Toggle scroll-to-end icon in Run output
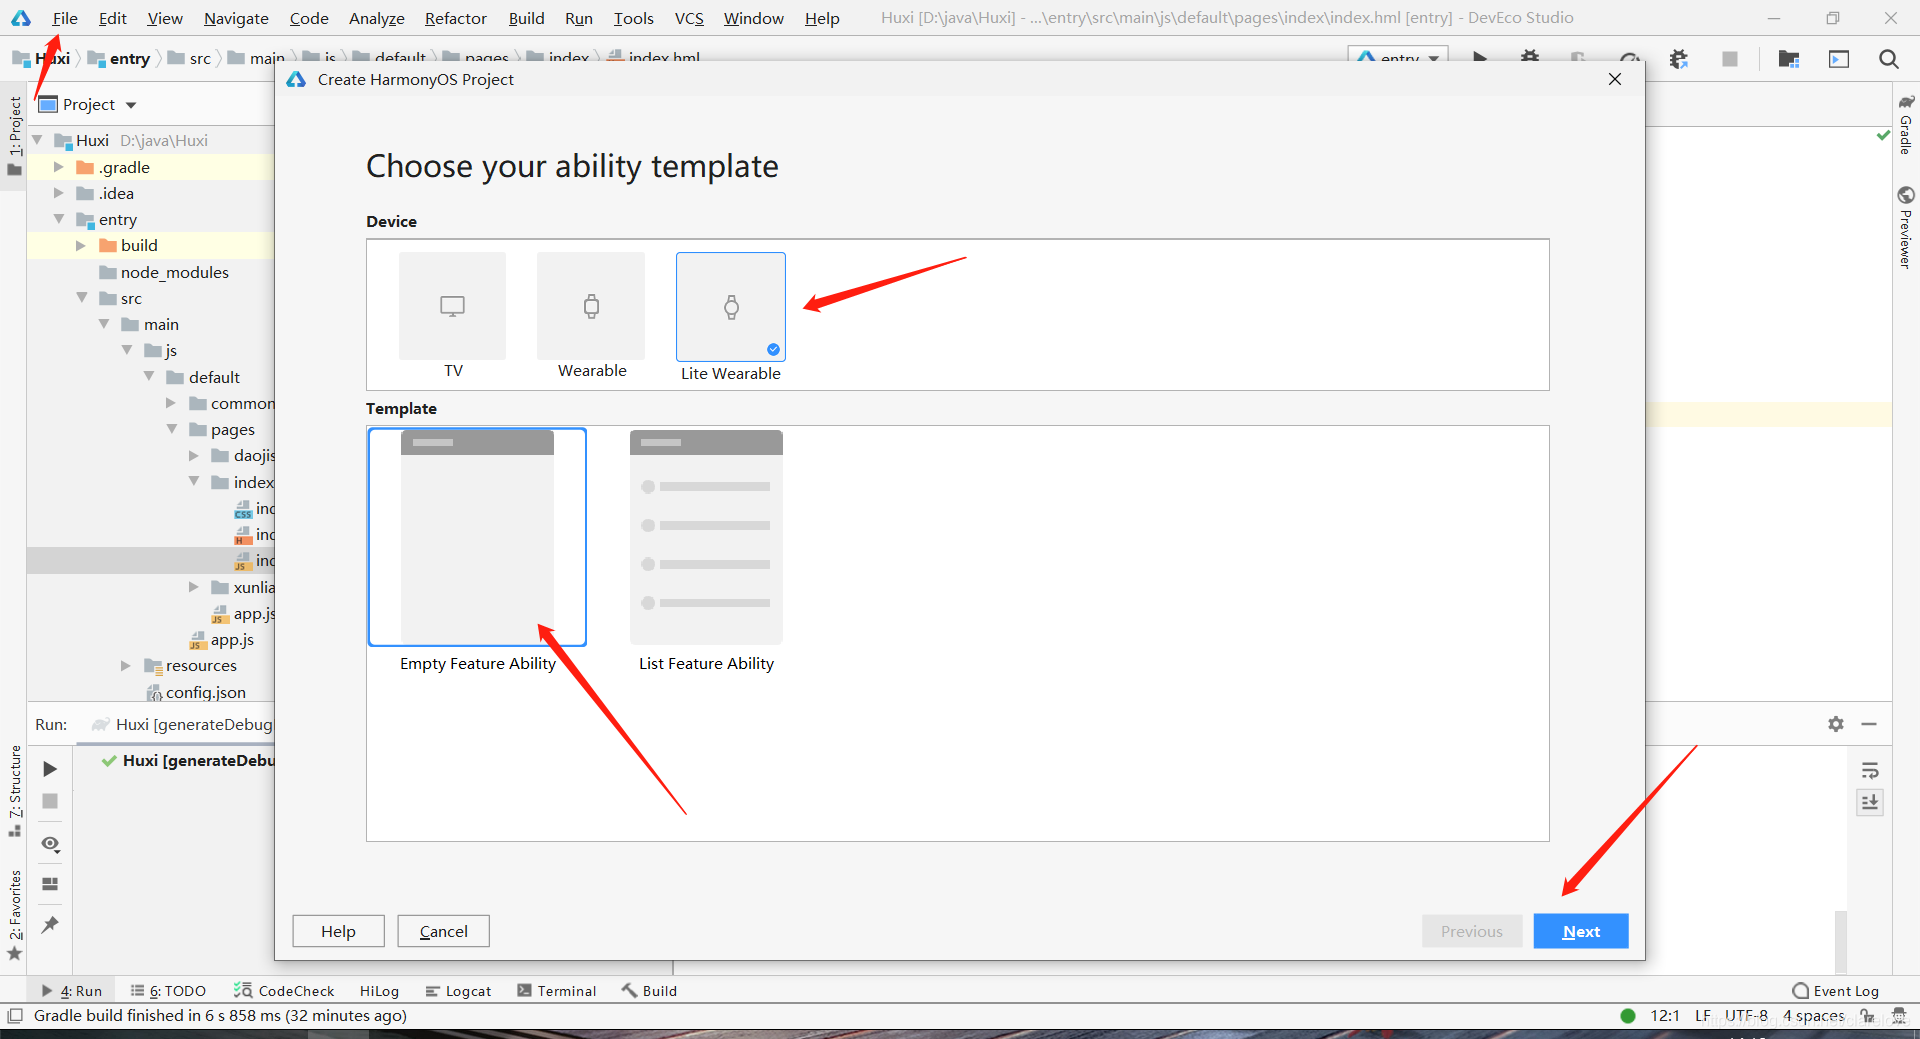The height and width of the screenshot is (1039, 1920). pos(1870,802)
